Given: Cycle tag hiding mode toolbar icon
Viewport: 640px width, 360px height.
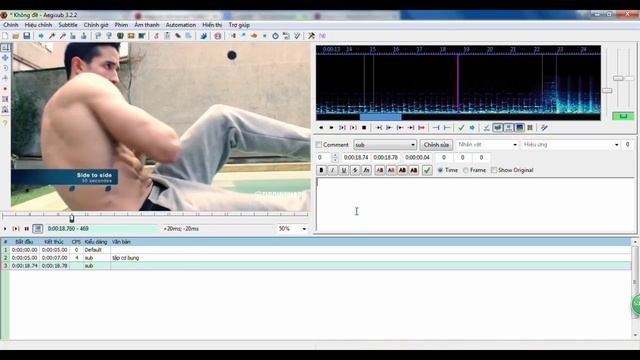Looking at the screenshot, I should (x=322, y=36).
